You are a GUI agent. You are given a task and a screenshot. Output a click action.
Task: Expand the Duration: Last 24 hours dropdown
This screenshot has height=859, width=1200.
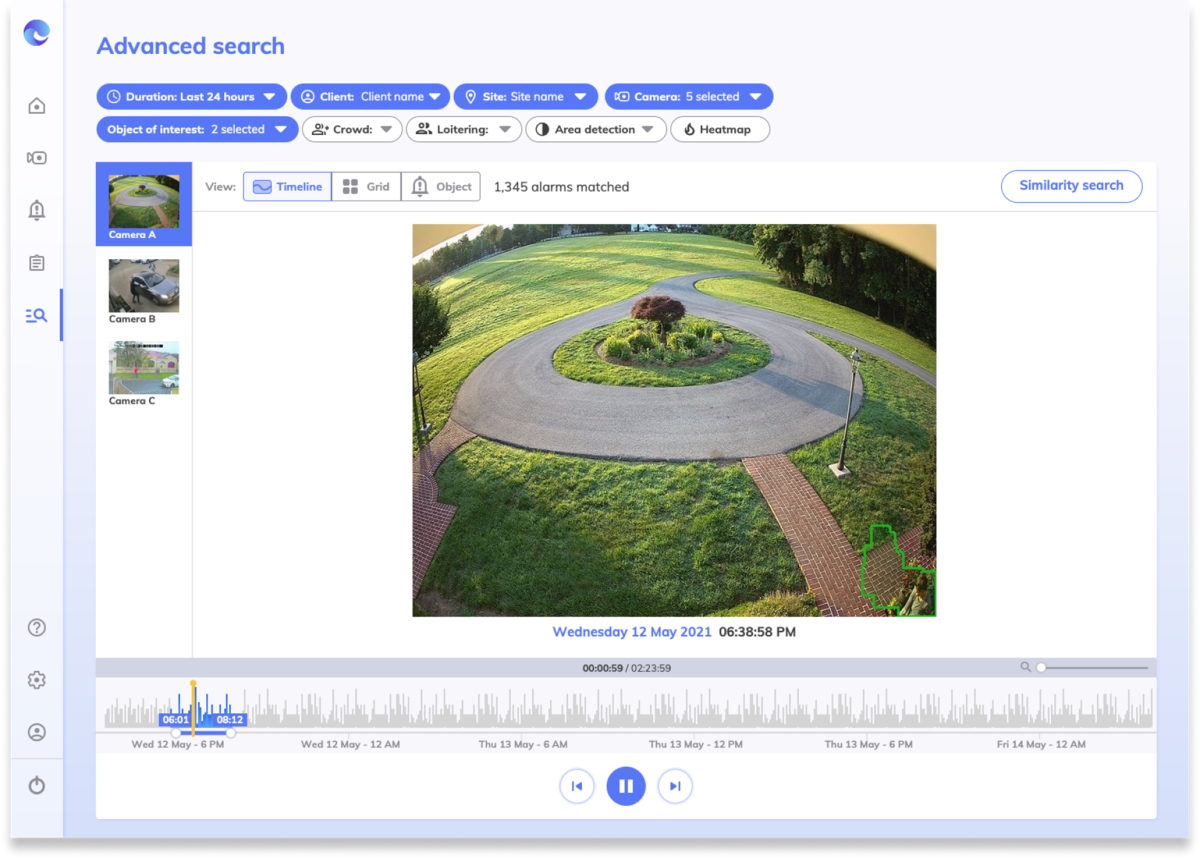tap(191, 97)
